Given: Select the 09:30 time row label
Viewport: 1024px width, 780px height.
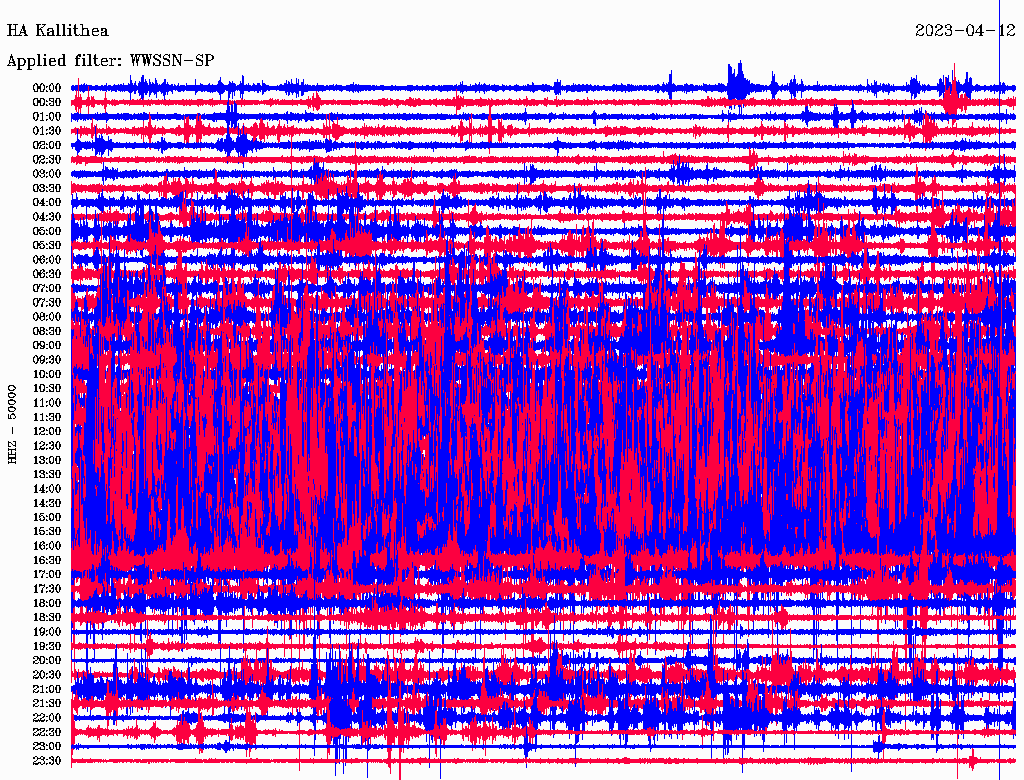Looking at the screenshot, I should [47, 360].
